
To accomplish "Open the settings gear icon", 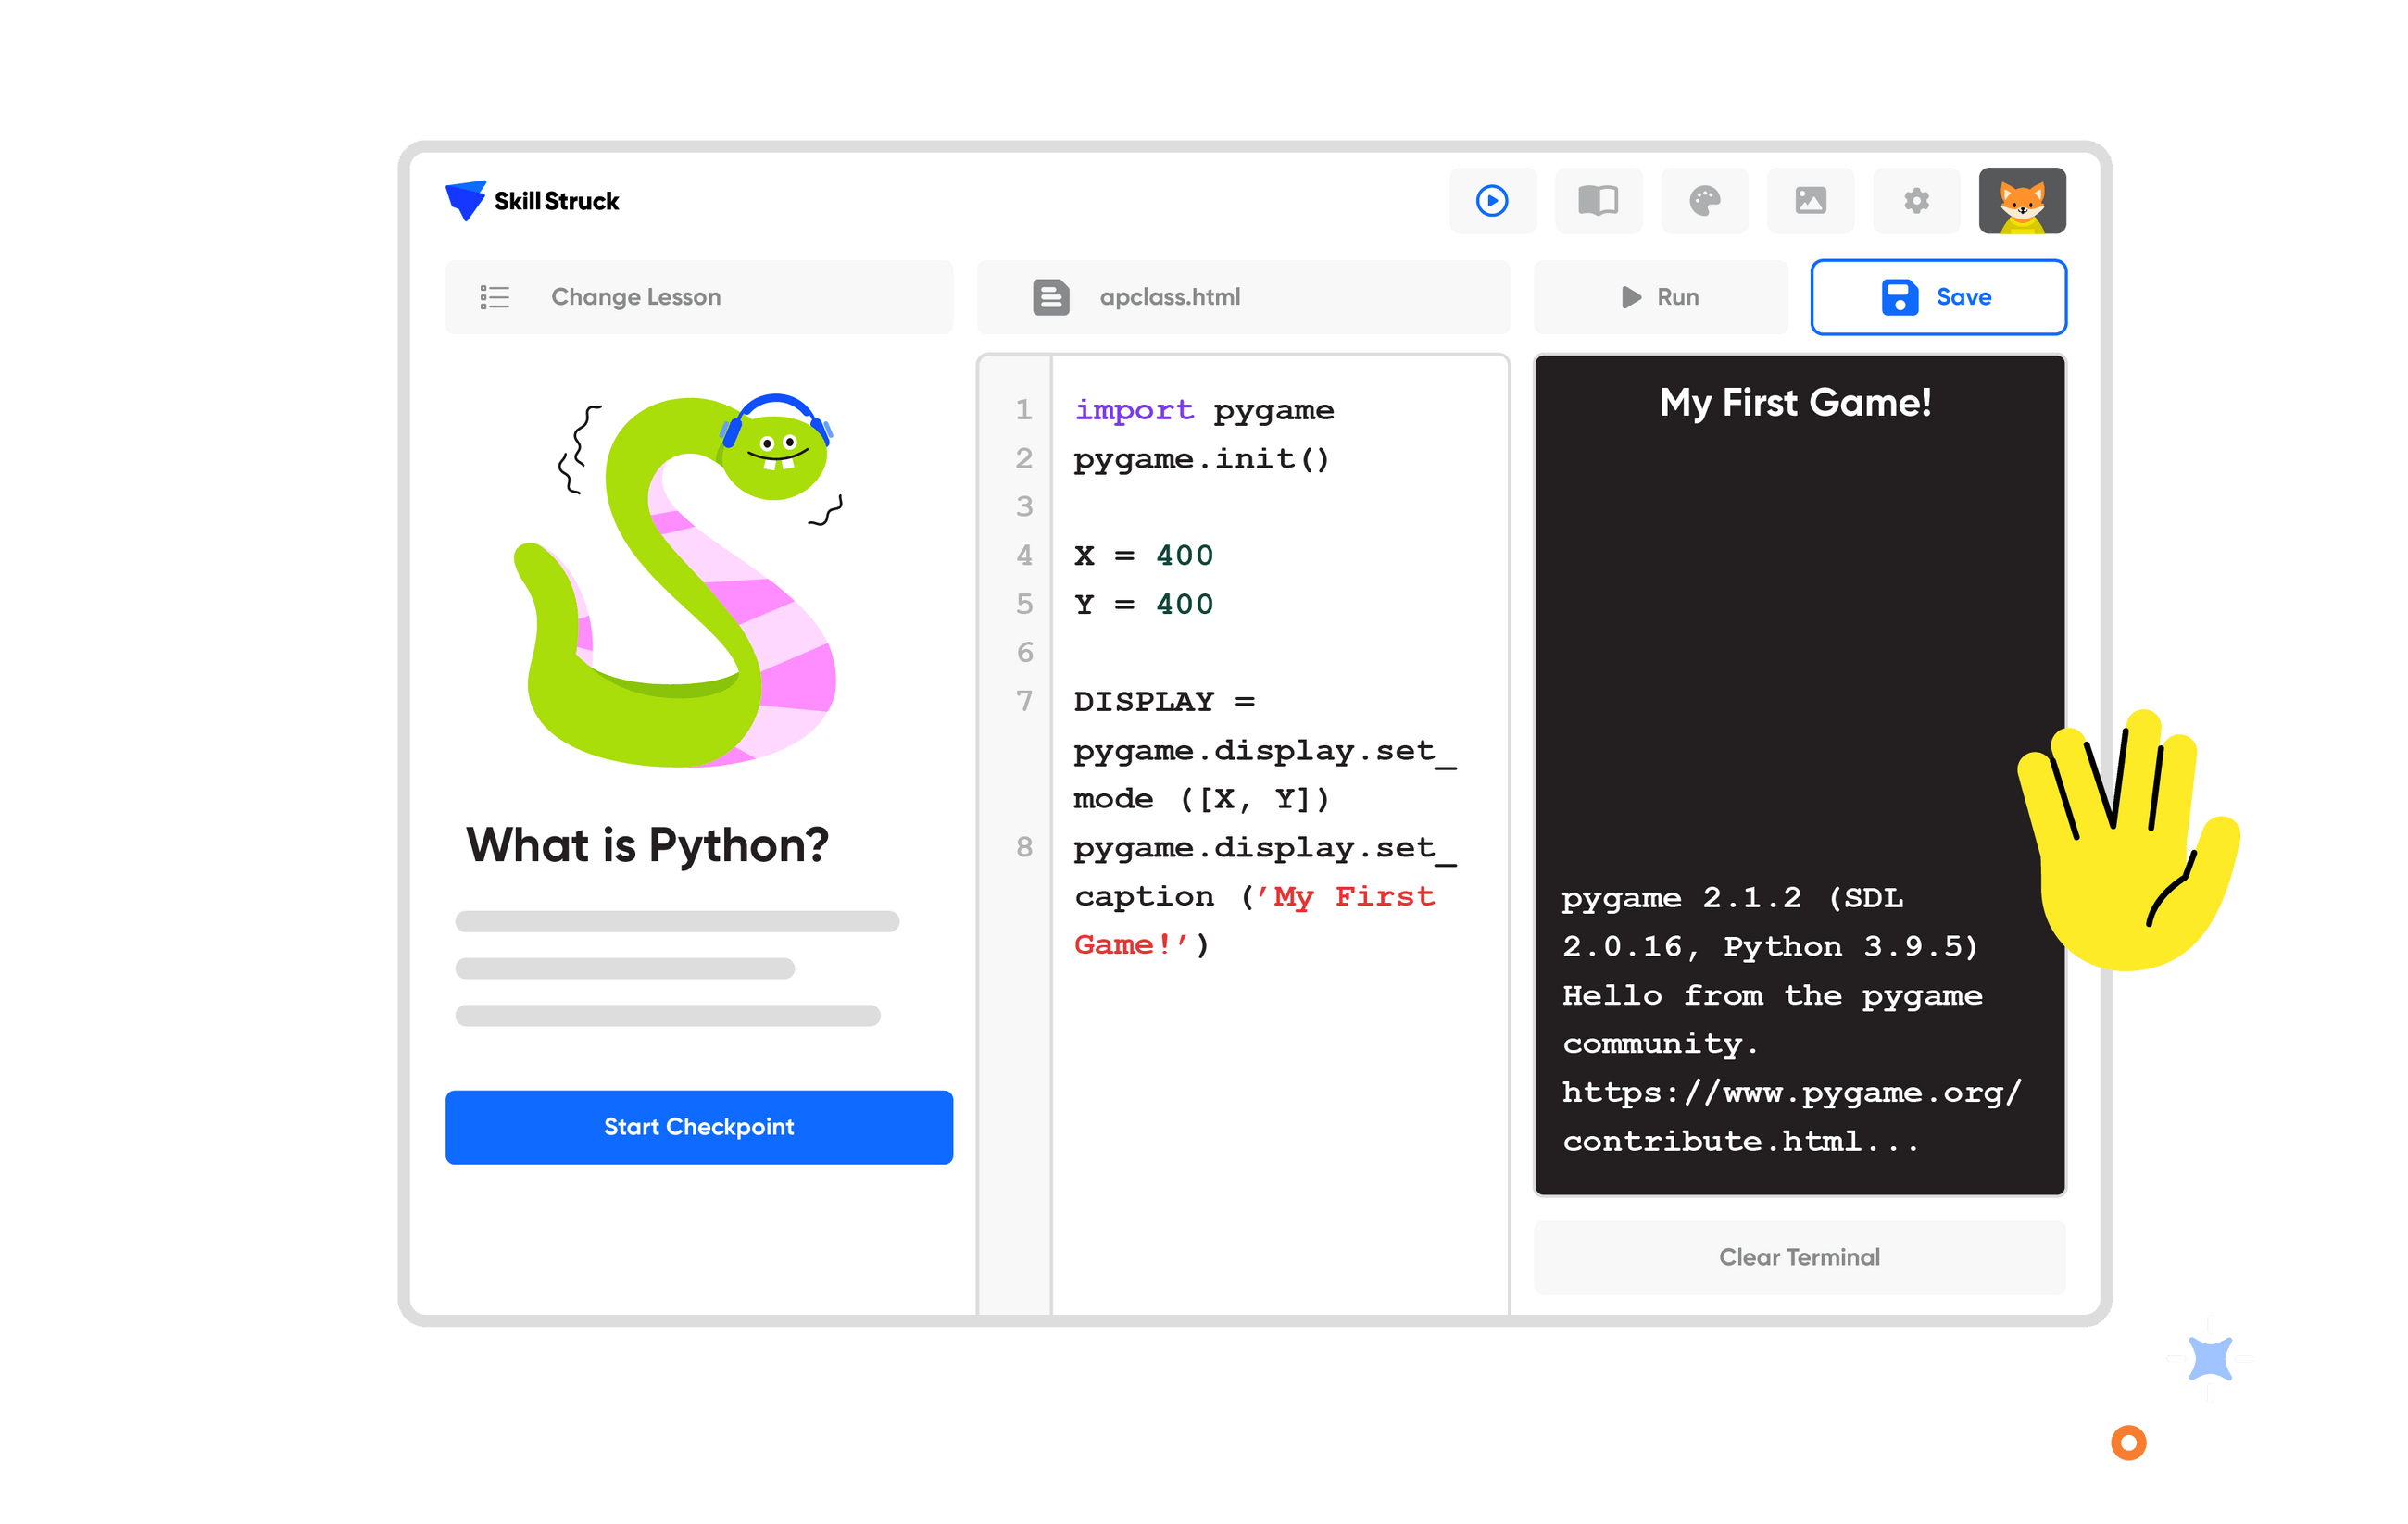I will tap(1915, 201).
